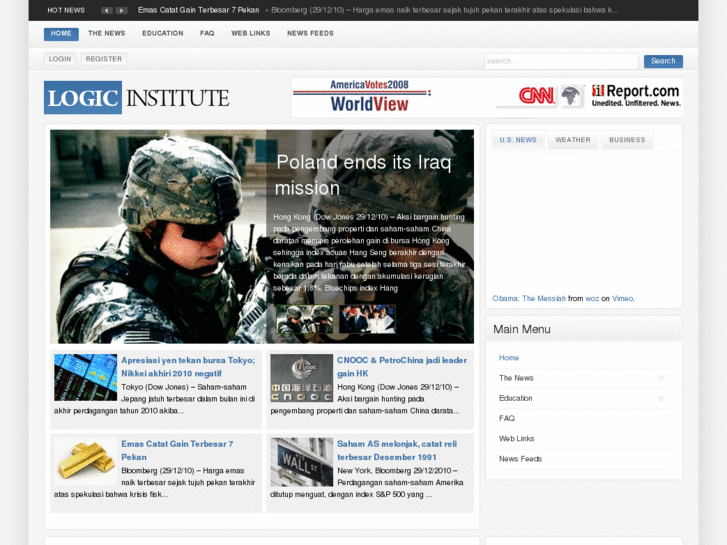Select the second slideshow thumbnail with men in suits
The width and height of the screenshot is (727, 545).
pyautogui.click(x=367, y=319)
